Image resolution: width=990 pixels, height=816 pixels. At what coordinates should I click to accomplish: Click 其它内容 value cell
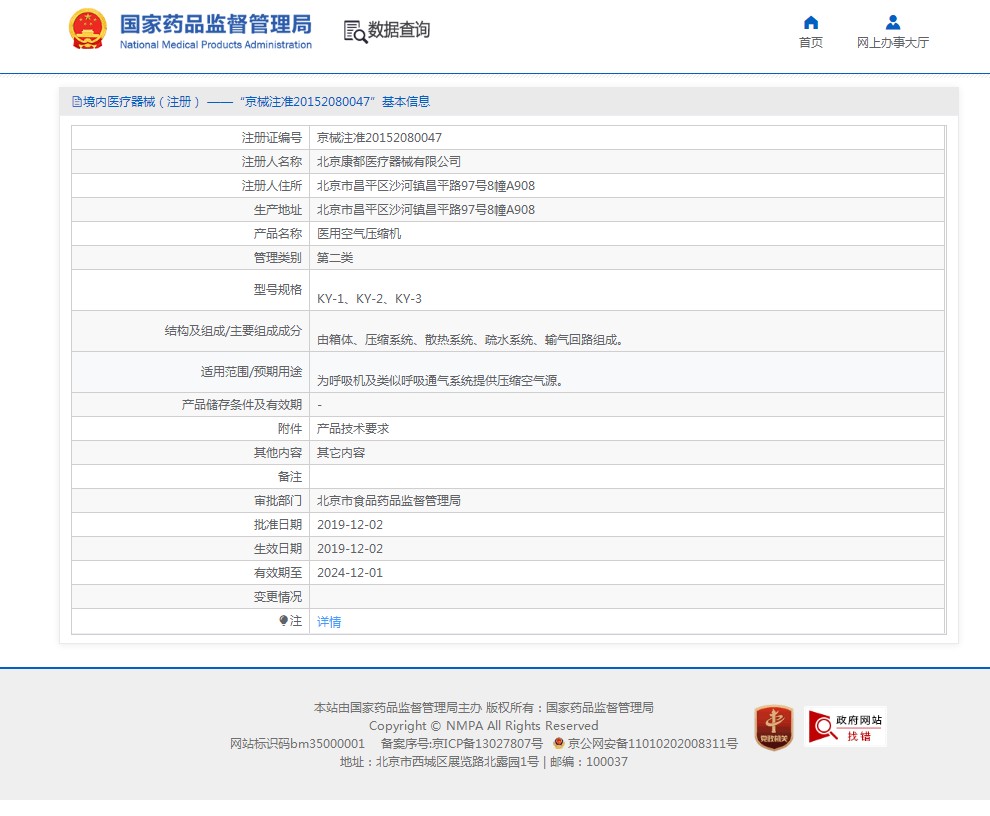(341, 453)
